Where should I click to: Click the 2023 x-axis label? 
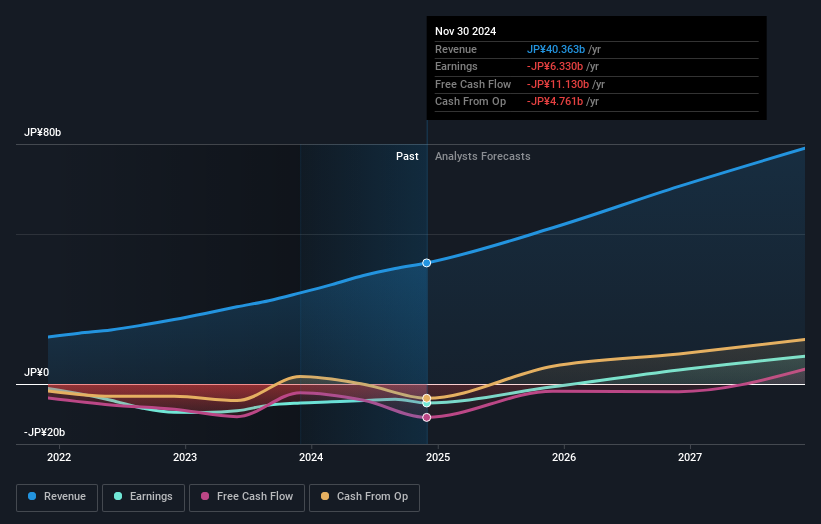coord(185,458)
